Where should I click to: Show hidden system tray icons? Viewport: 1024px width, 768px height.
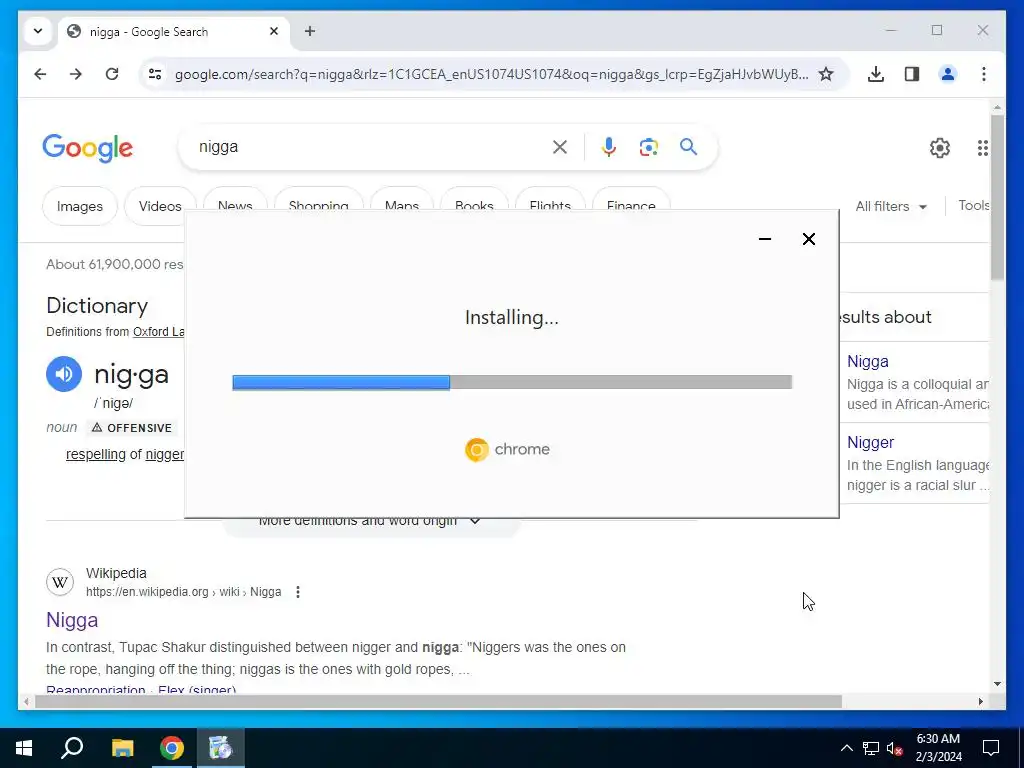pyautogui.click(x=846, y=748)
